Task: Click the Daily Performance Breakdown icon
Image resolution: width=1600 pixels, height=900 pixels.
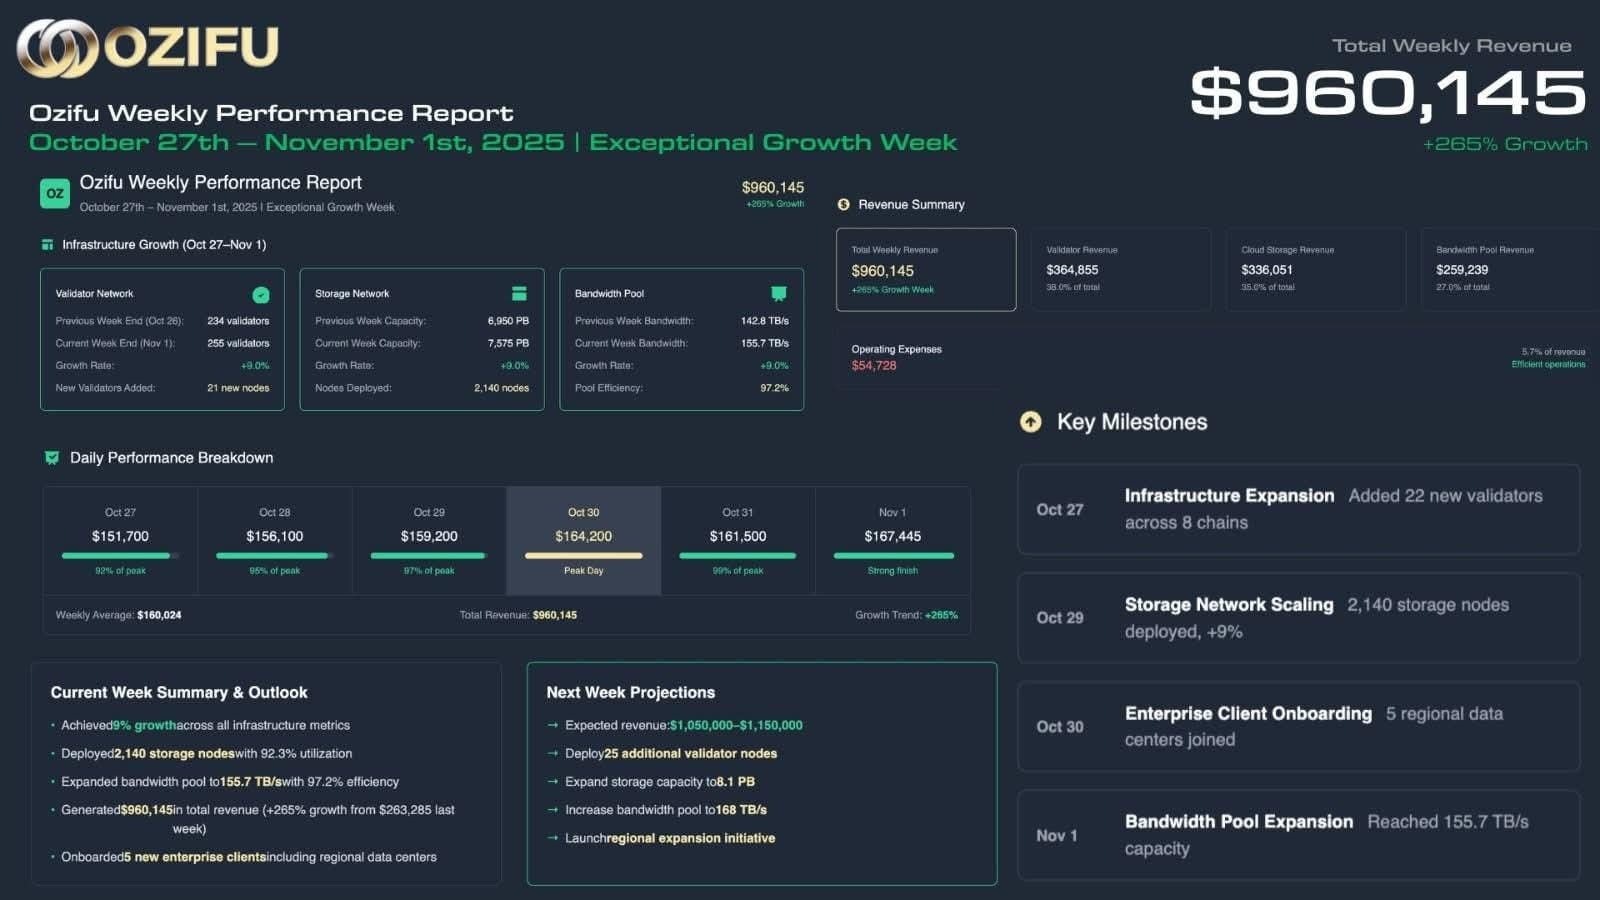Action: coord(52,458)
